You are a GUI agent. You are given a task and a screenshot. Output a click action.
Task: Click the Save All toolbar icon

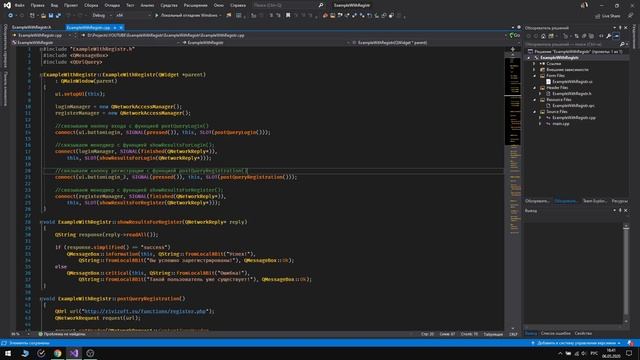[x=58, y=16]
